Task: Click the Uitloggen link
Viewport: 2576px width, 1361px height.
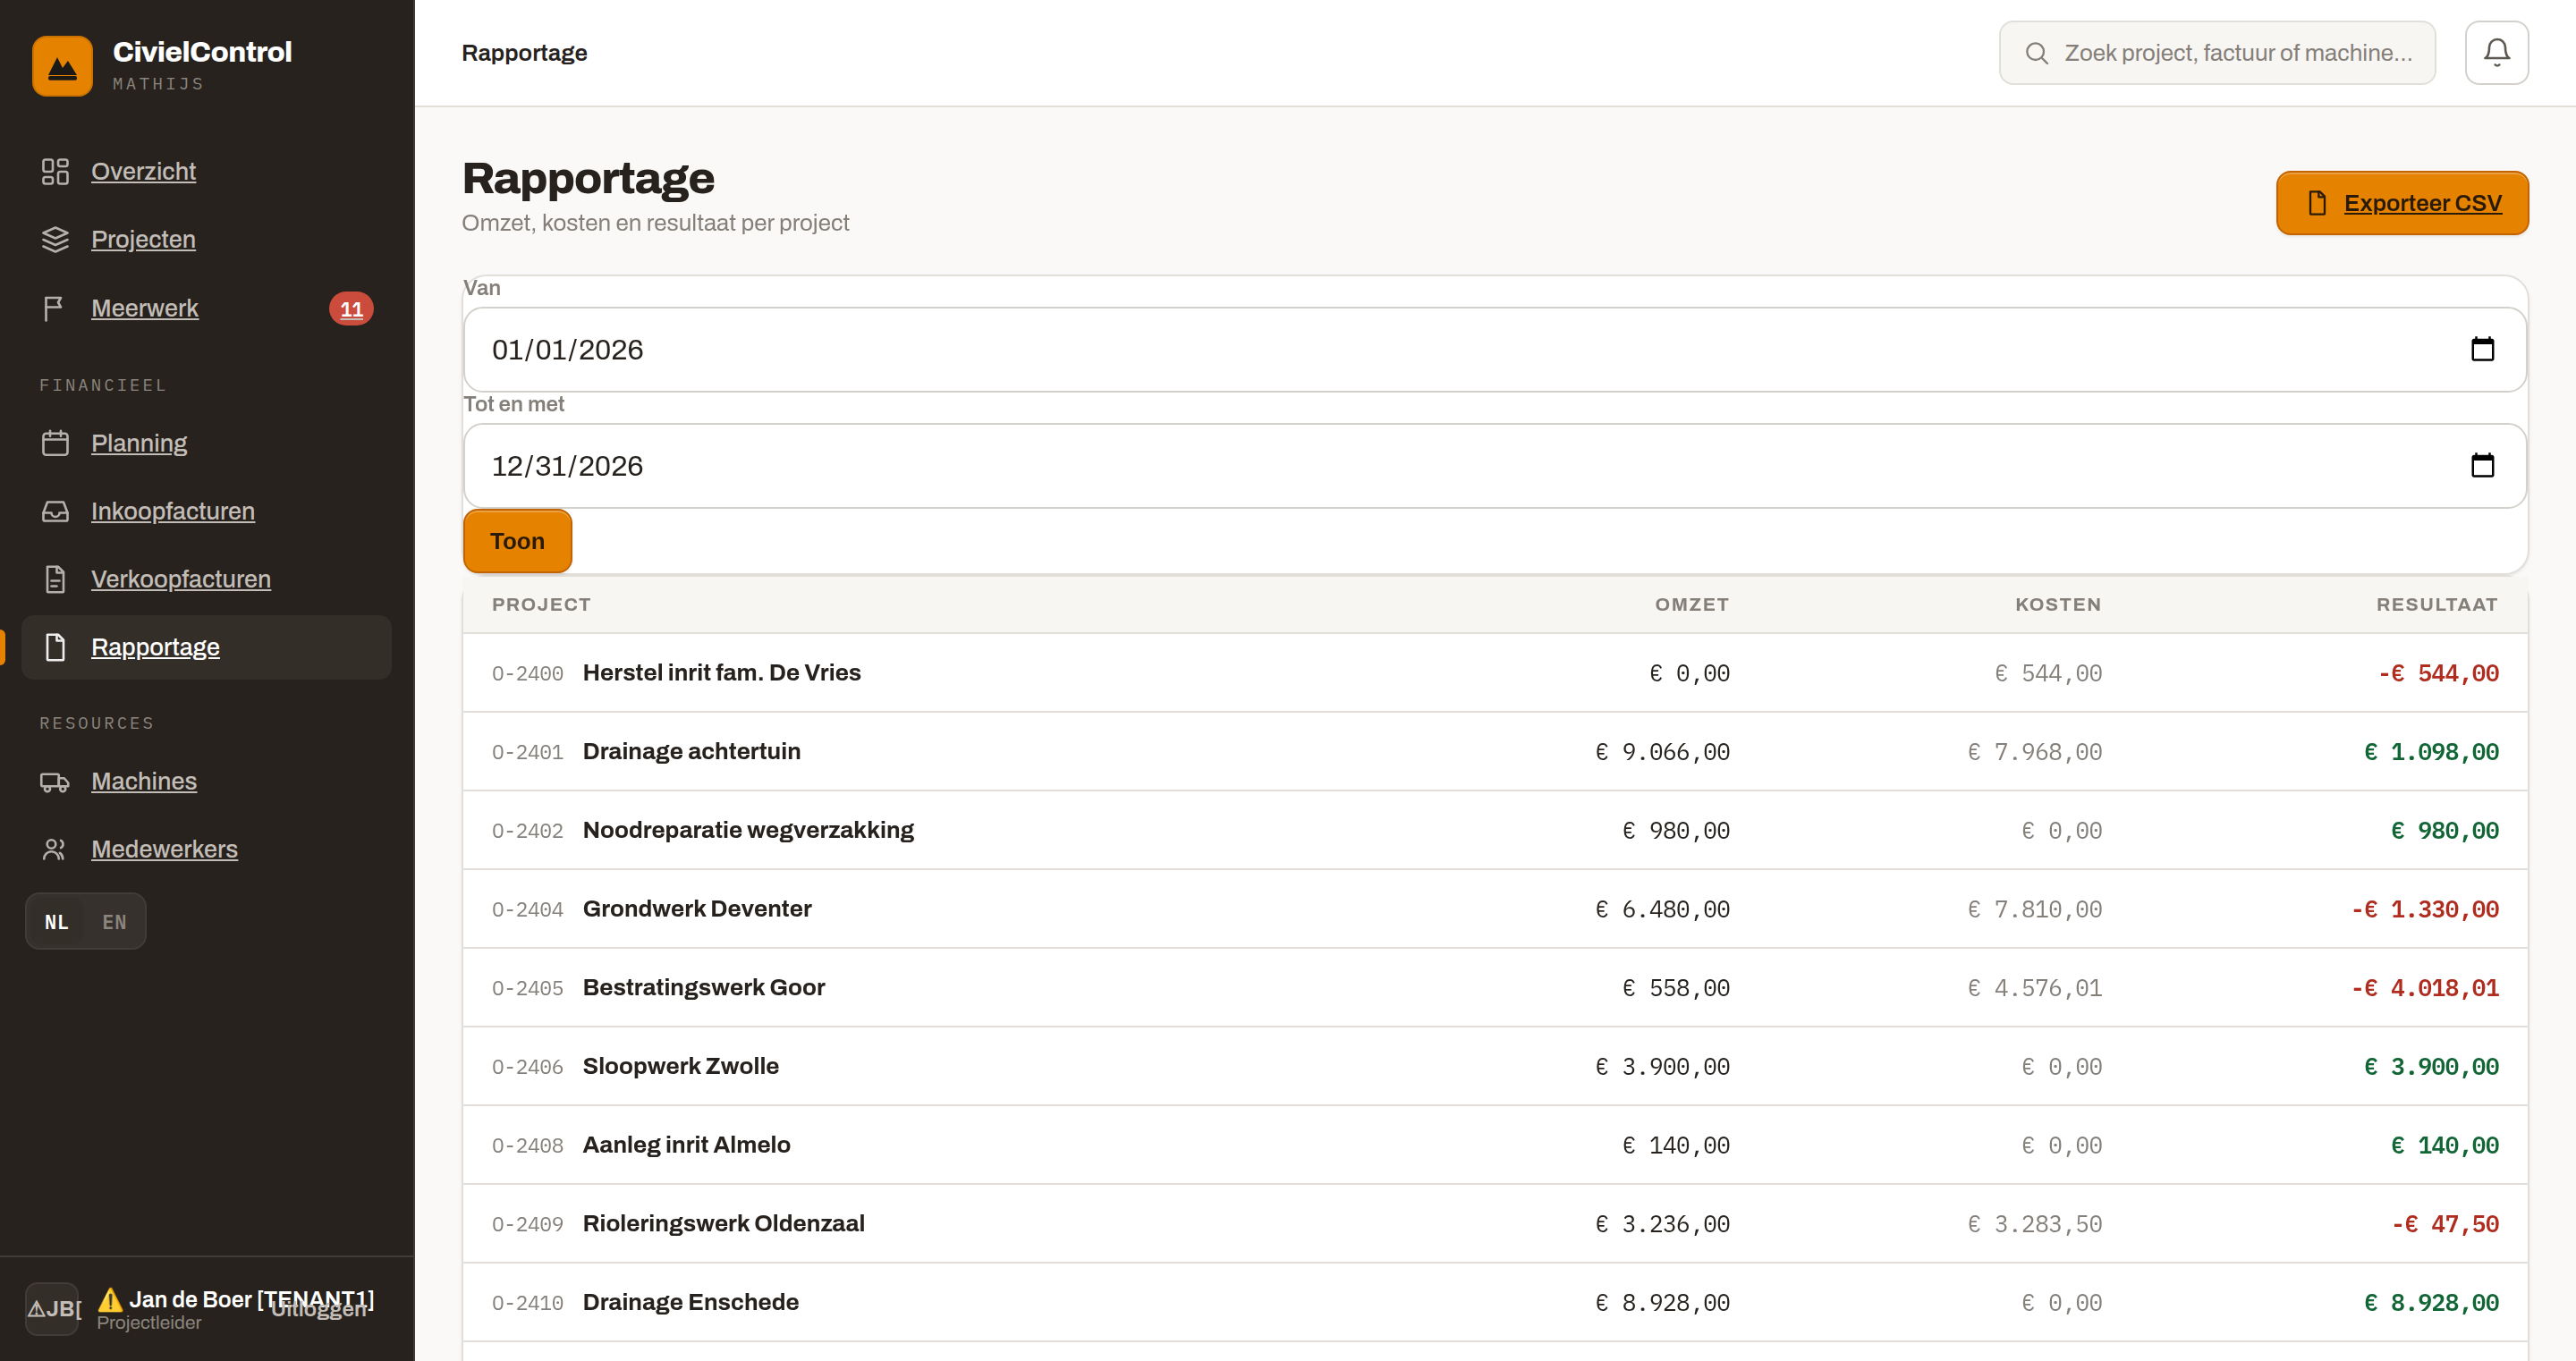Action: click(318, 1308)
